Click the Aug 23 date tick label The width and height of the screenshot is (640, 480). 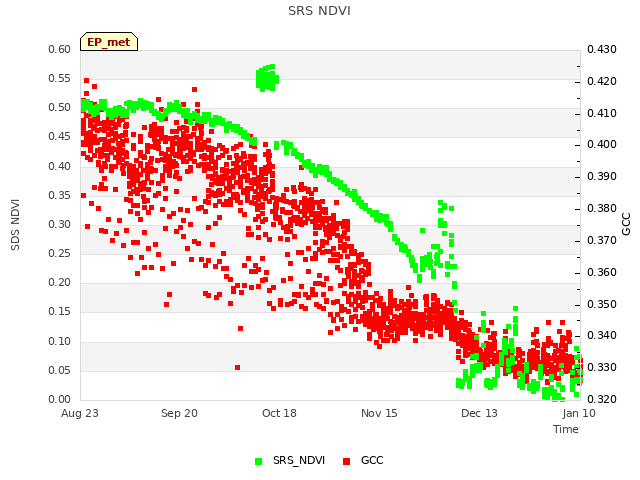pos(80,413)
